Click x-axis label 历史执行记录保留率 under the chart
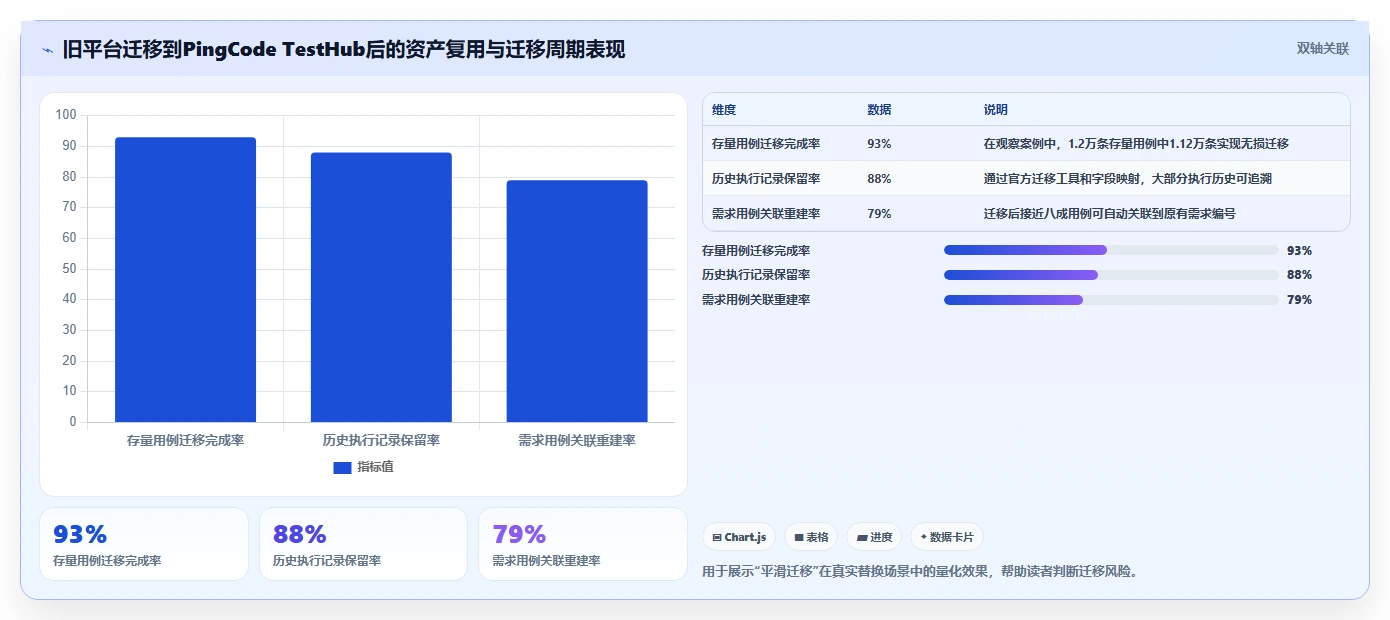Viewport: 1390px width, 620px height. 381,440
